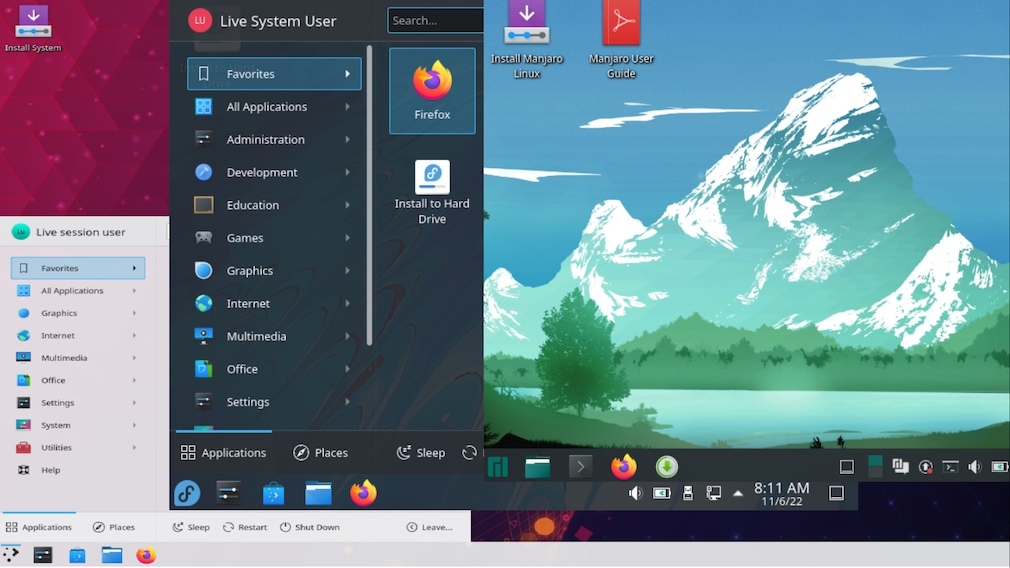Open settings sliders icon in light taskbar

point(43,554)
